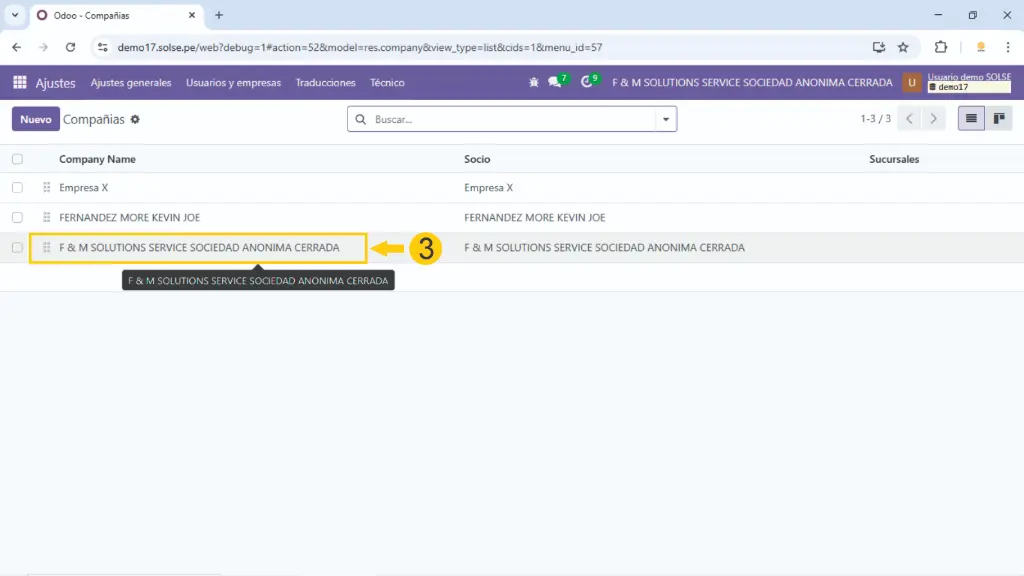Click the Compañías settings gear icon
Screen dimensions: 1024x576
[x=135, y=120]
